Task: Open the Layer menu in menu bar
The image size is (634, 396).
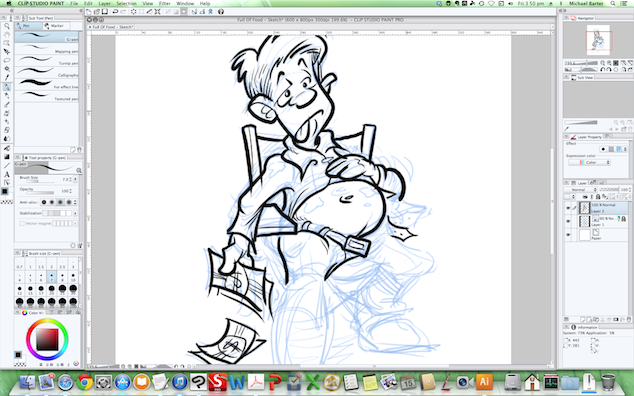Action: [x=104, y=3]
